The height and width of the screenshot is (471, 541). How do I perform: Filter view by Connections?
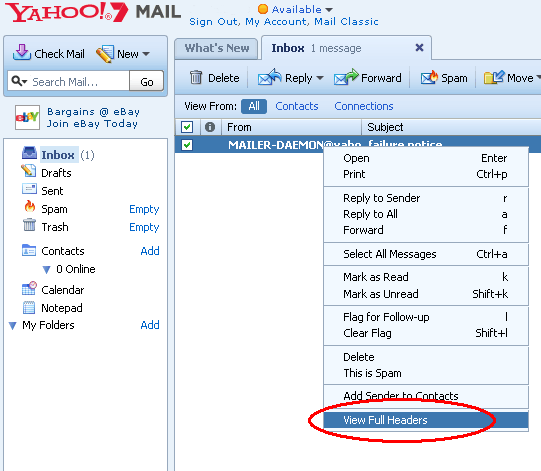tap(364, 106)
